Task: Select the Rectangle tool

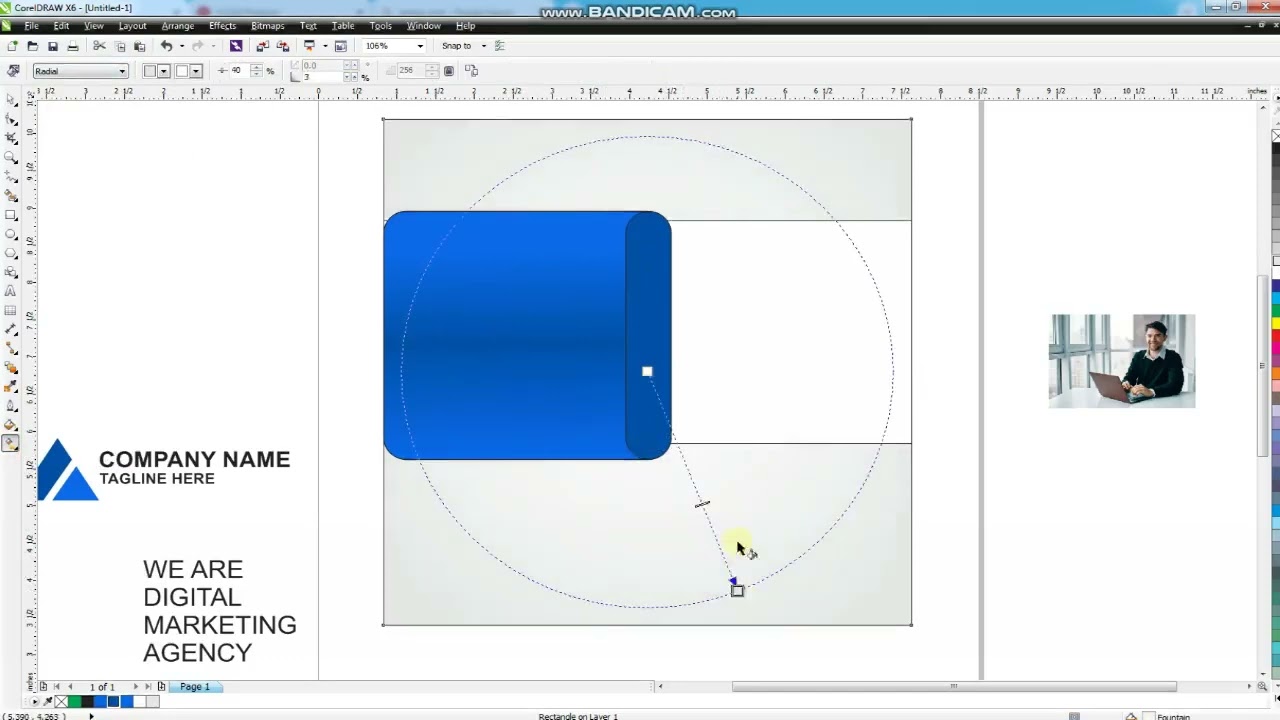Action: point(11,214)
